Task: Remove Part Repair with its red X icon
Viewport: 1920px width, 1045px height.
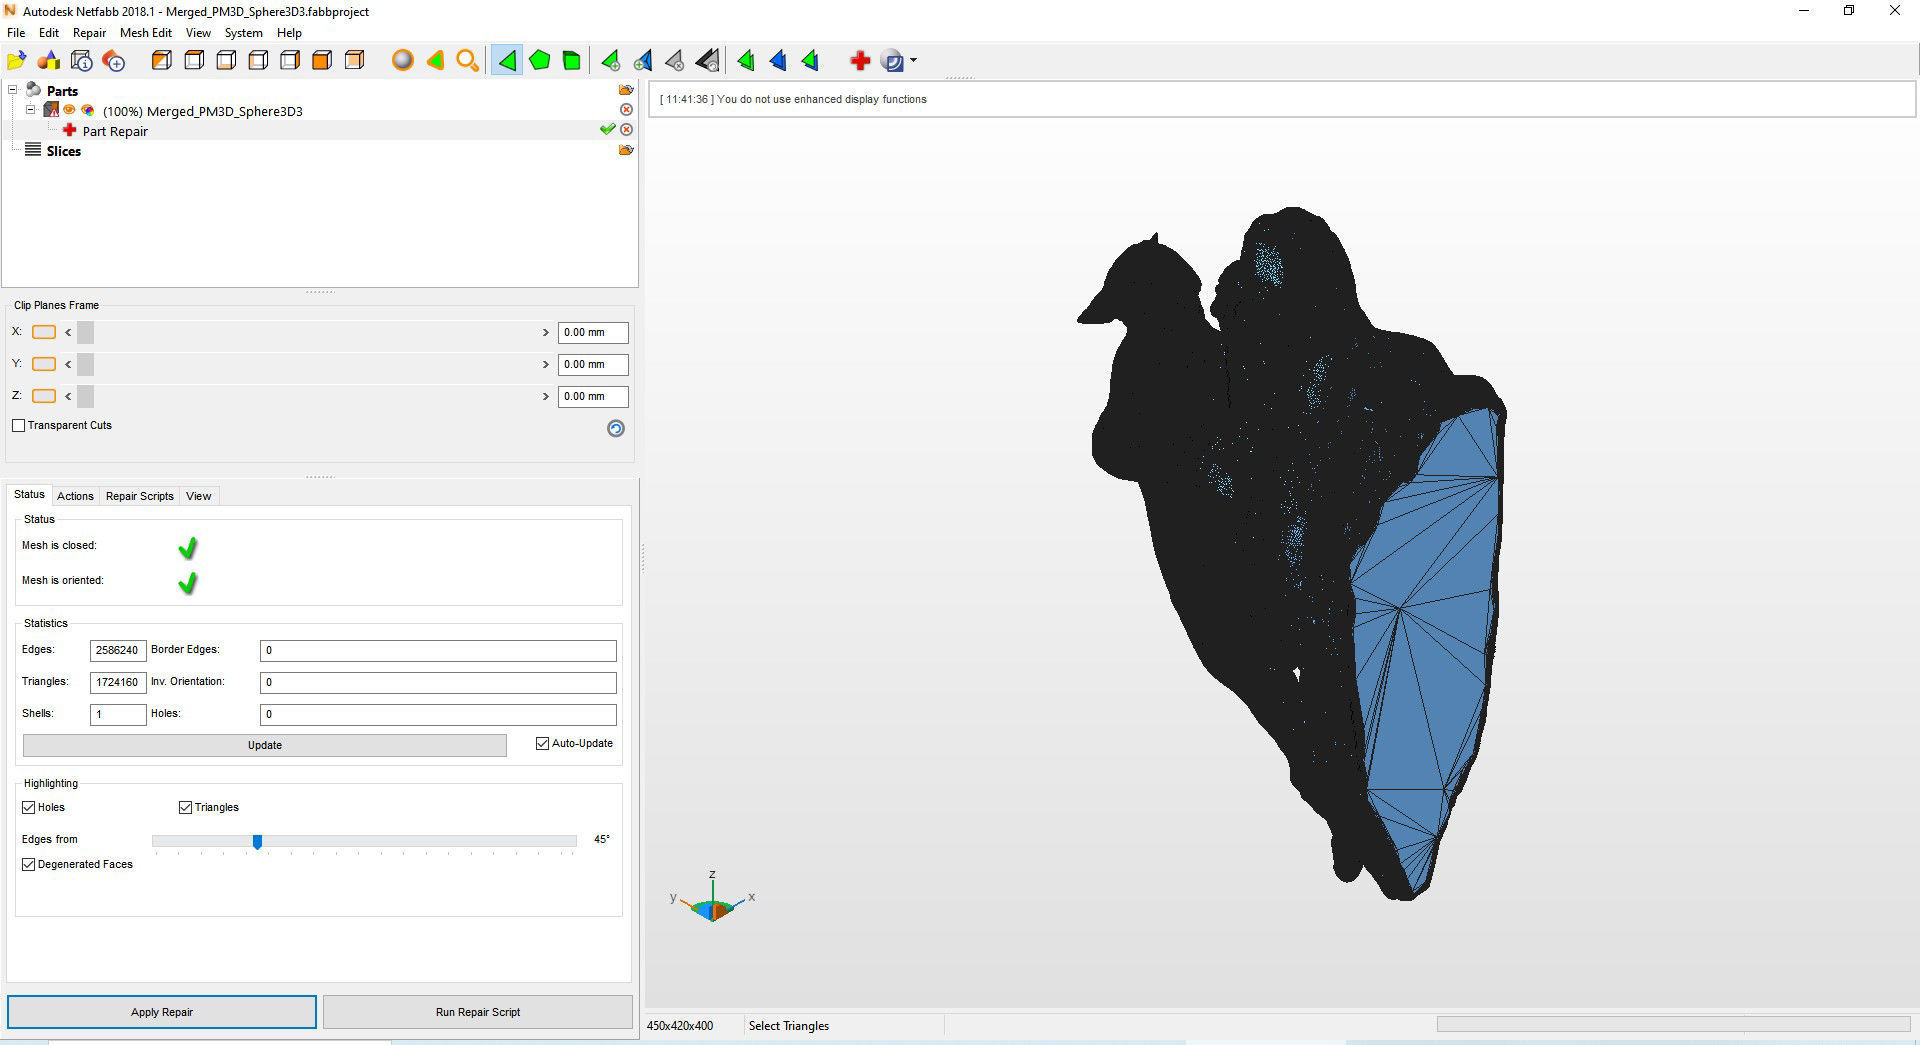Action: coord(626,130)
